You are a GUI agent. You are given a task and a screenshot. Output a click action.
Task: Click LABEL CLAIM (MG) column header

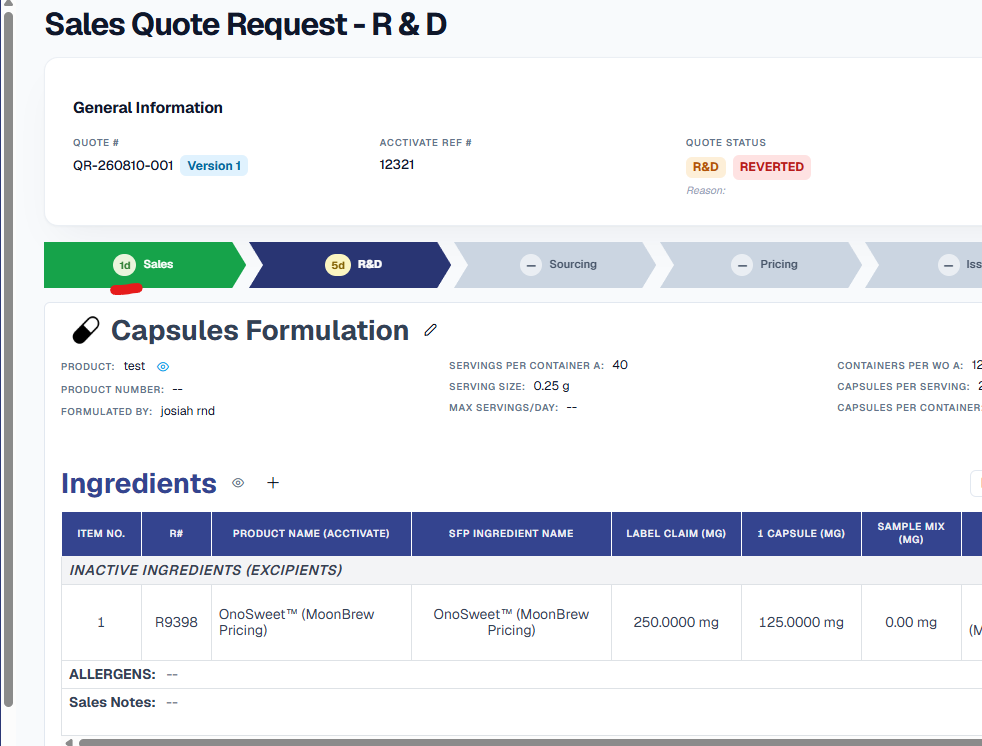click(x=676, y=534)
